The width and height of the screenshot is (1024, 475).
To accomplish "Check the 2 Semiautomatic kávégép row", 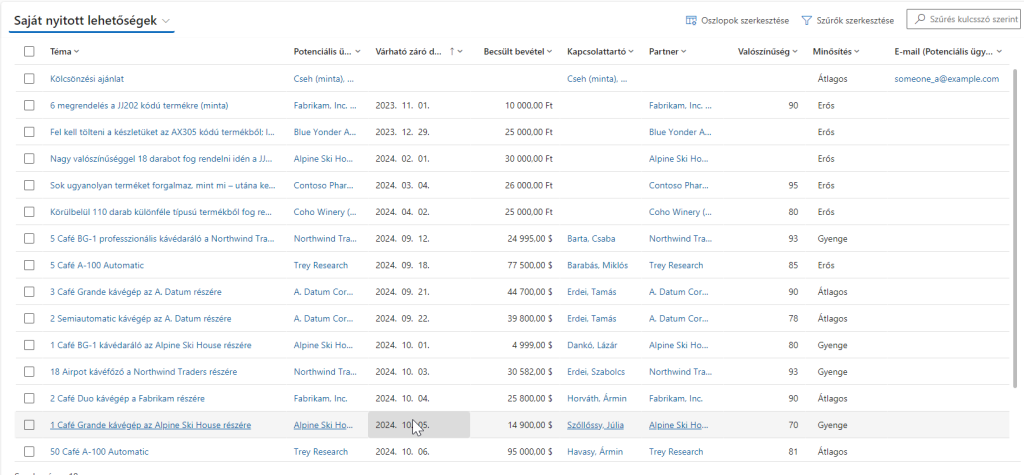I will point(29,319).
